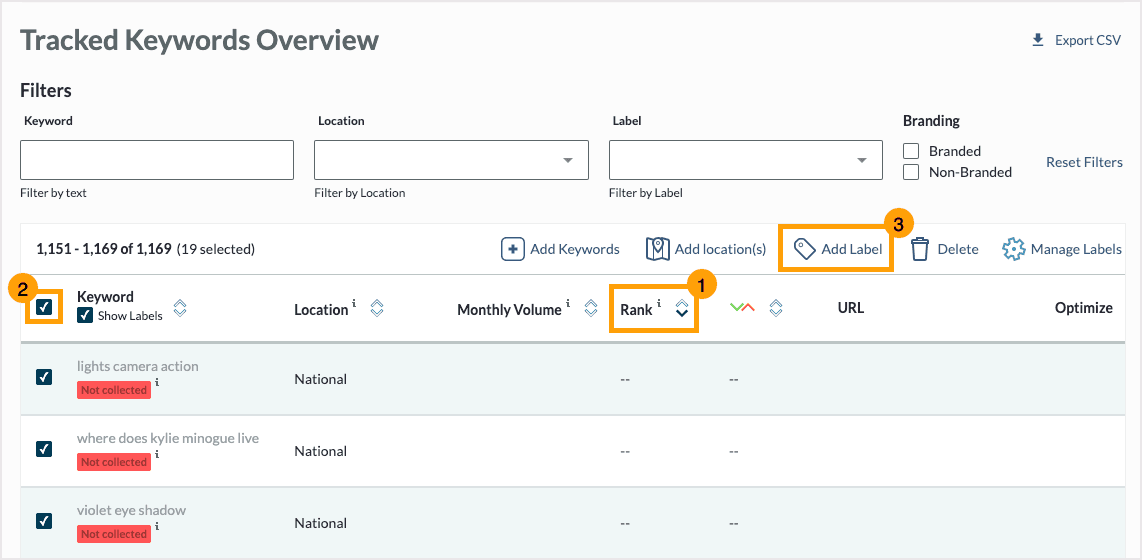Click the Delete trash can icon
1142x560 pixels.
click(x=920, y=249)
